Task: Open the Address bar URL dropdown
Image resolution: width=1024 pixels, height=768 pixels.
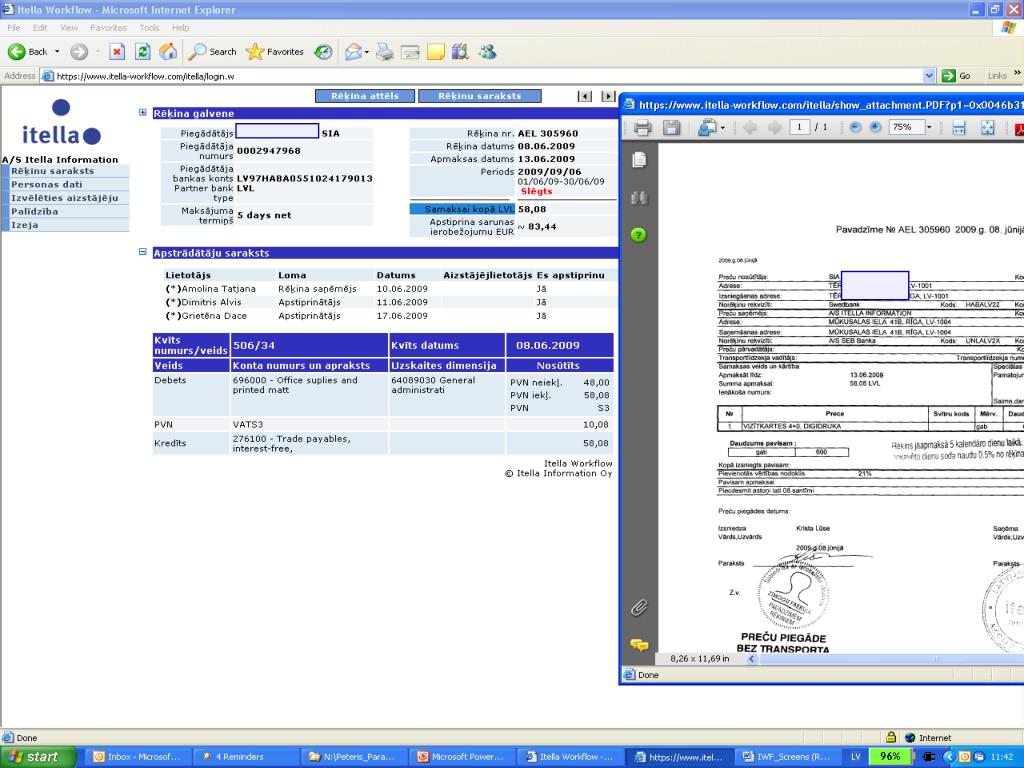Action: (929, 76)
